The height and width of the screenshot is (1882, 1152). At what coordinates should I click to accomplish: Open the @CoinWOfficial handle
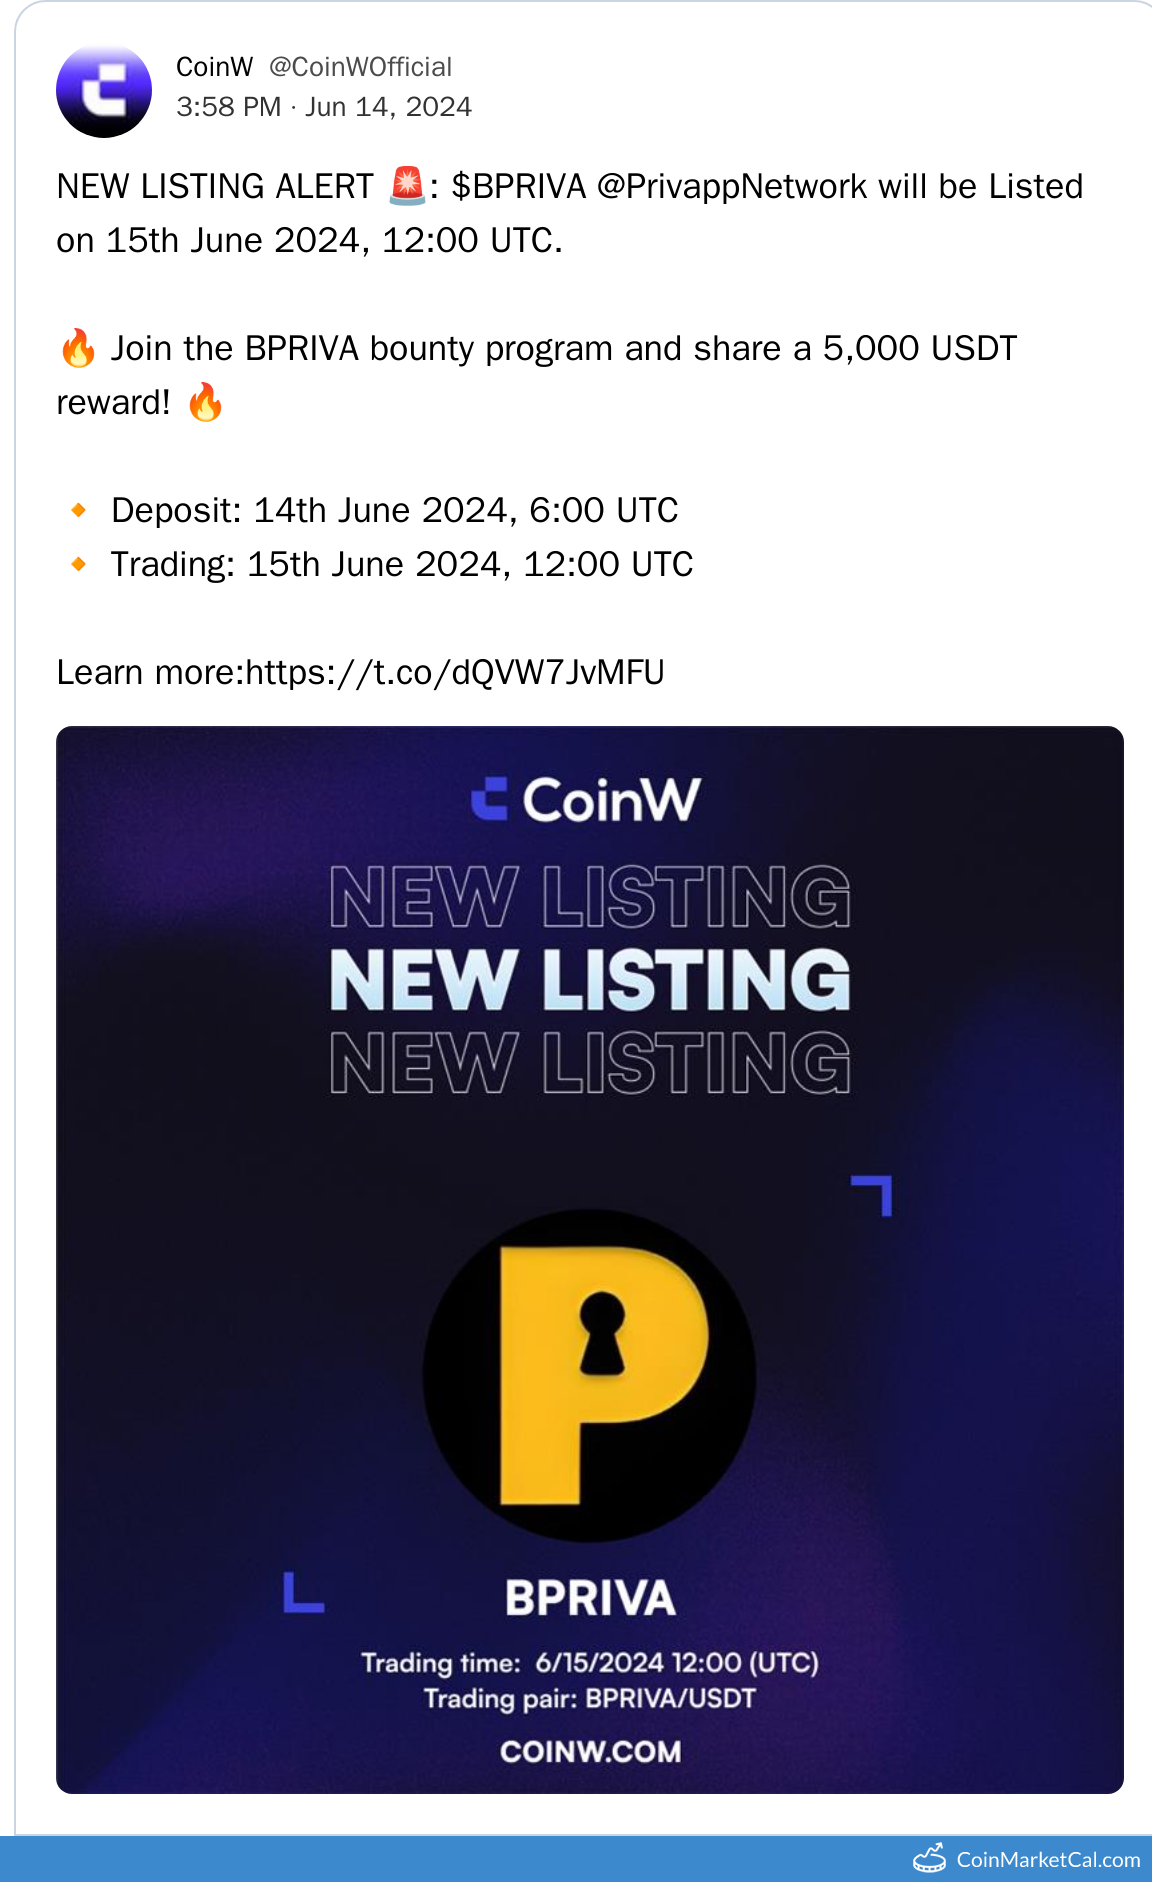pos(360,67)
